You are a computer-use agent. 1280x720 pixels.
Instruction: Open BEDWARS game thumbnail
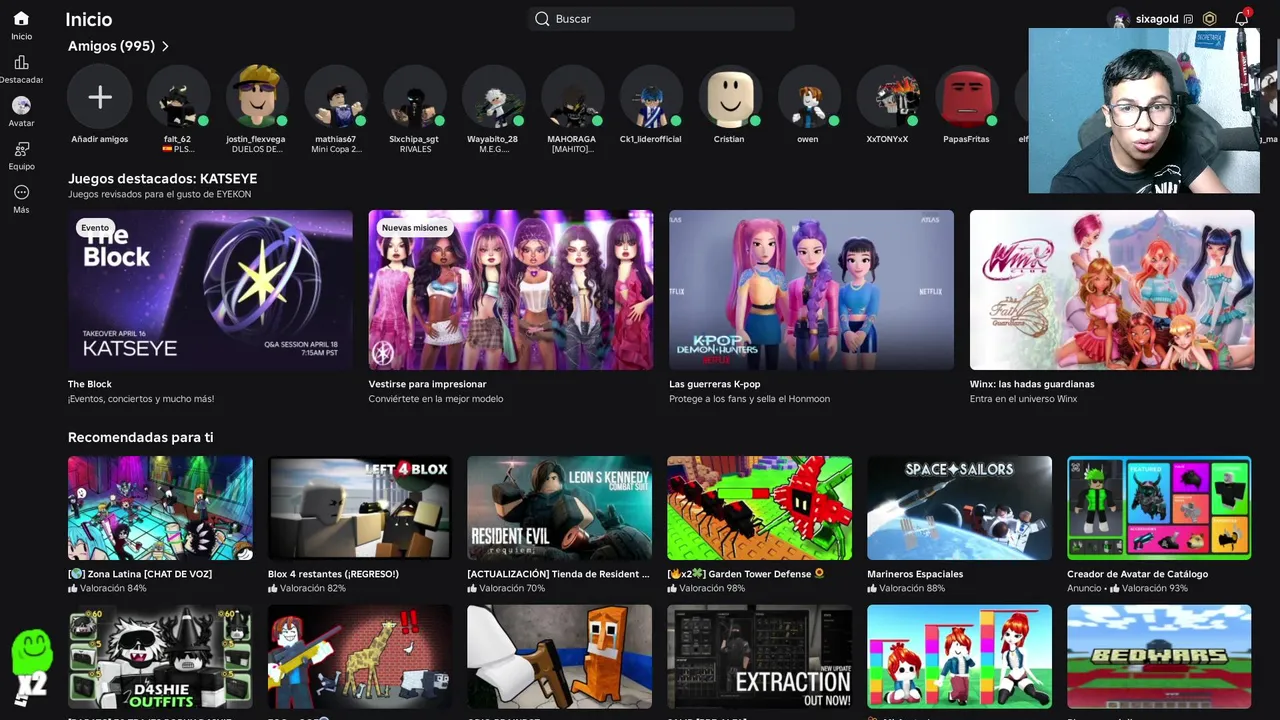[x=1159, y=656]
